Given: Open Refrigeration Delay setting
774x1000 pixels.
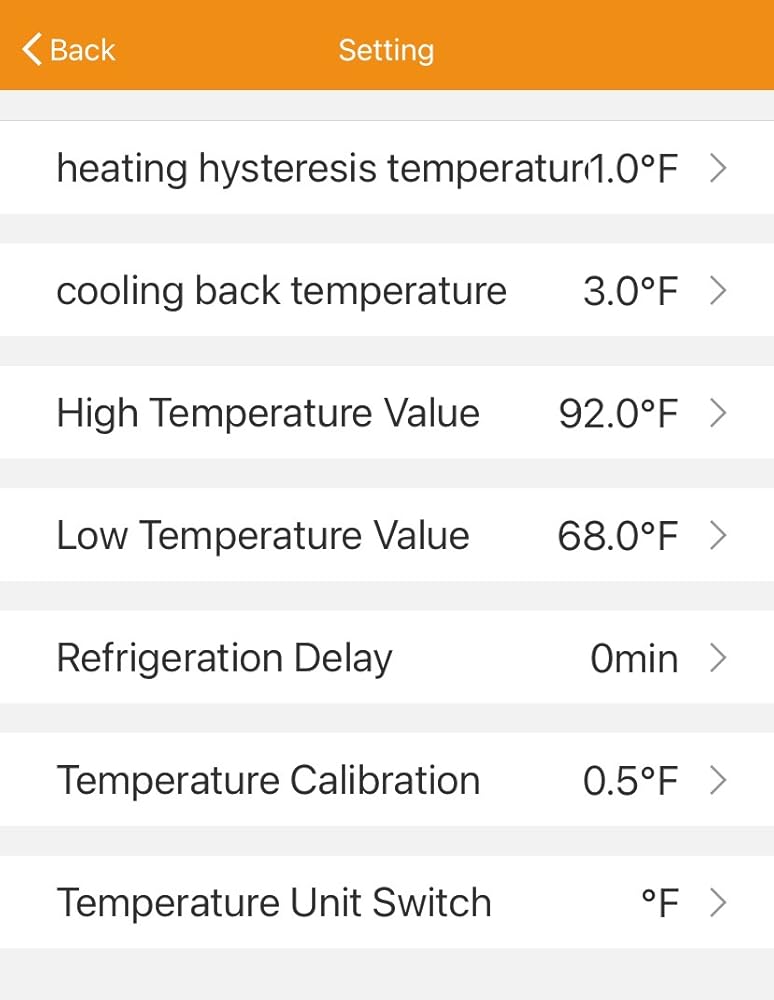Looking at the screenshot, I should [224, 658].
